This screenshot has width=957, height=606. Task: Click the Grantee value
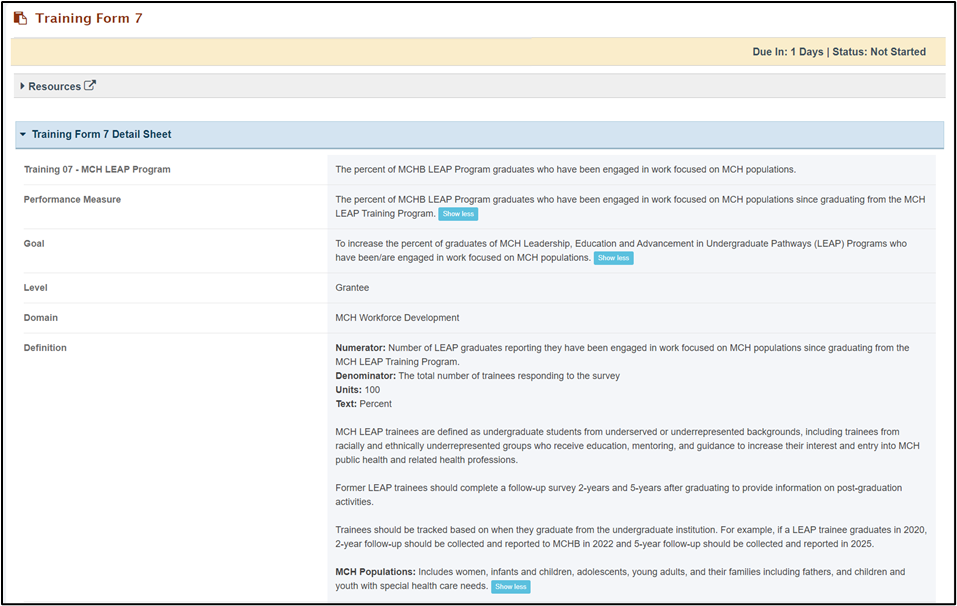pyautogui.click(x=352, y=287)
